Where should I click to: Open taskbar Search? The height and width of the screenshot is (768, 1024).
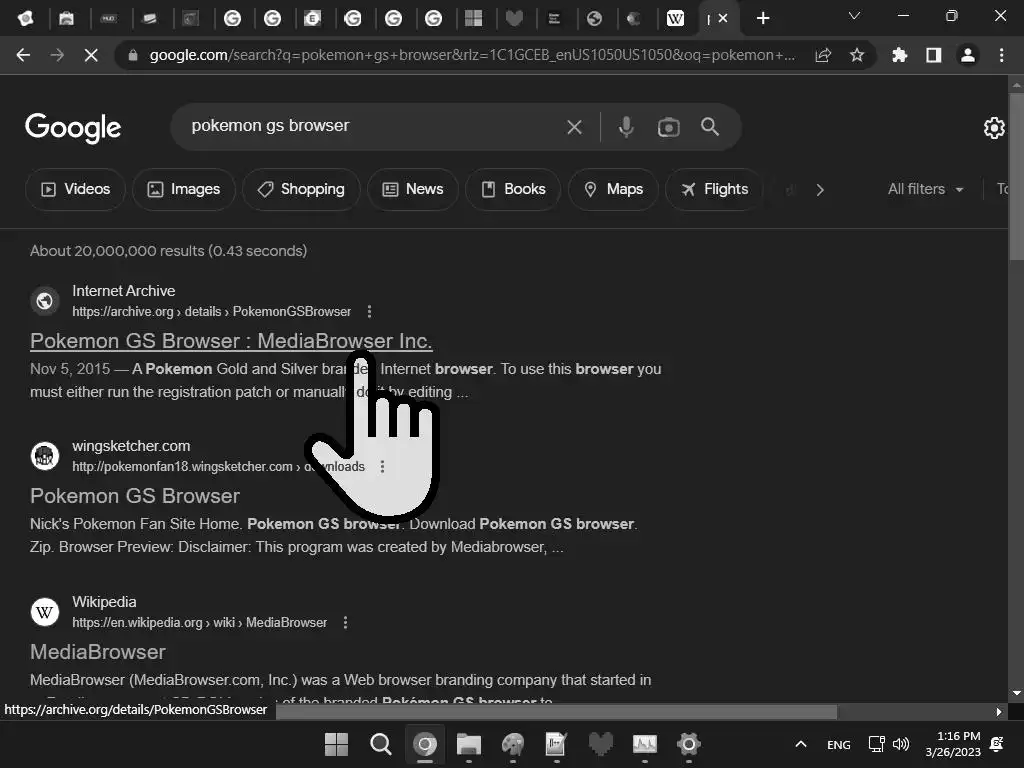[x=381, y=744]
